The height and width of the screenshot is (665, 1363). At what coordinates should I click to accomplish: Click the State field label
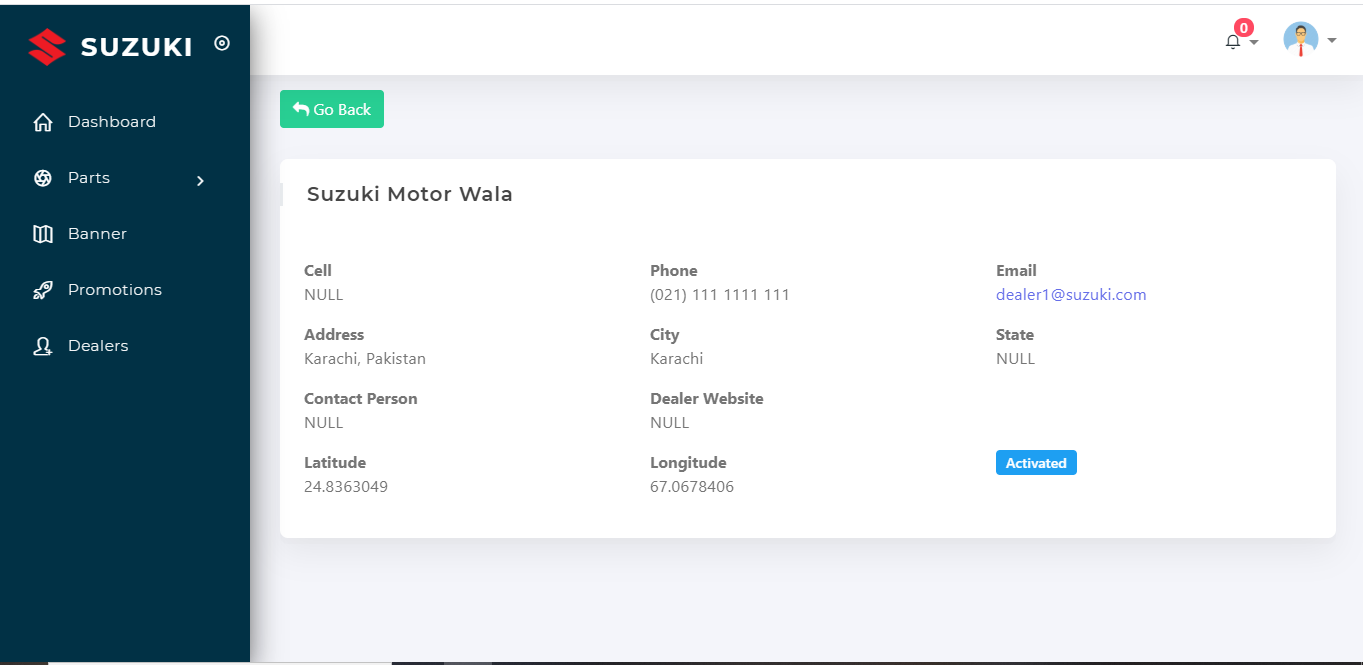(1015, 335)
